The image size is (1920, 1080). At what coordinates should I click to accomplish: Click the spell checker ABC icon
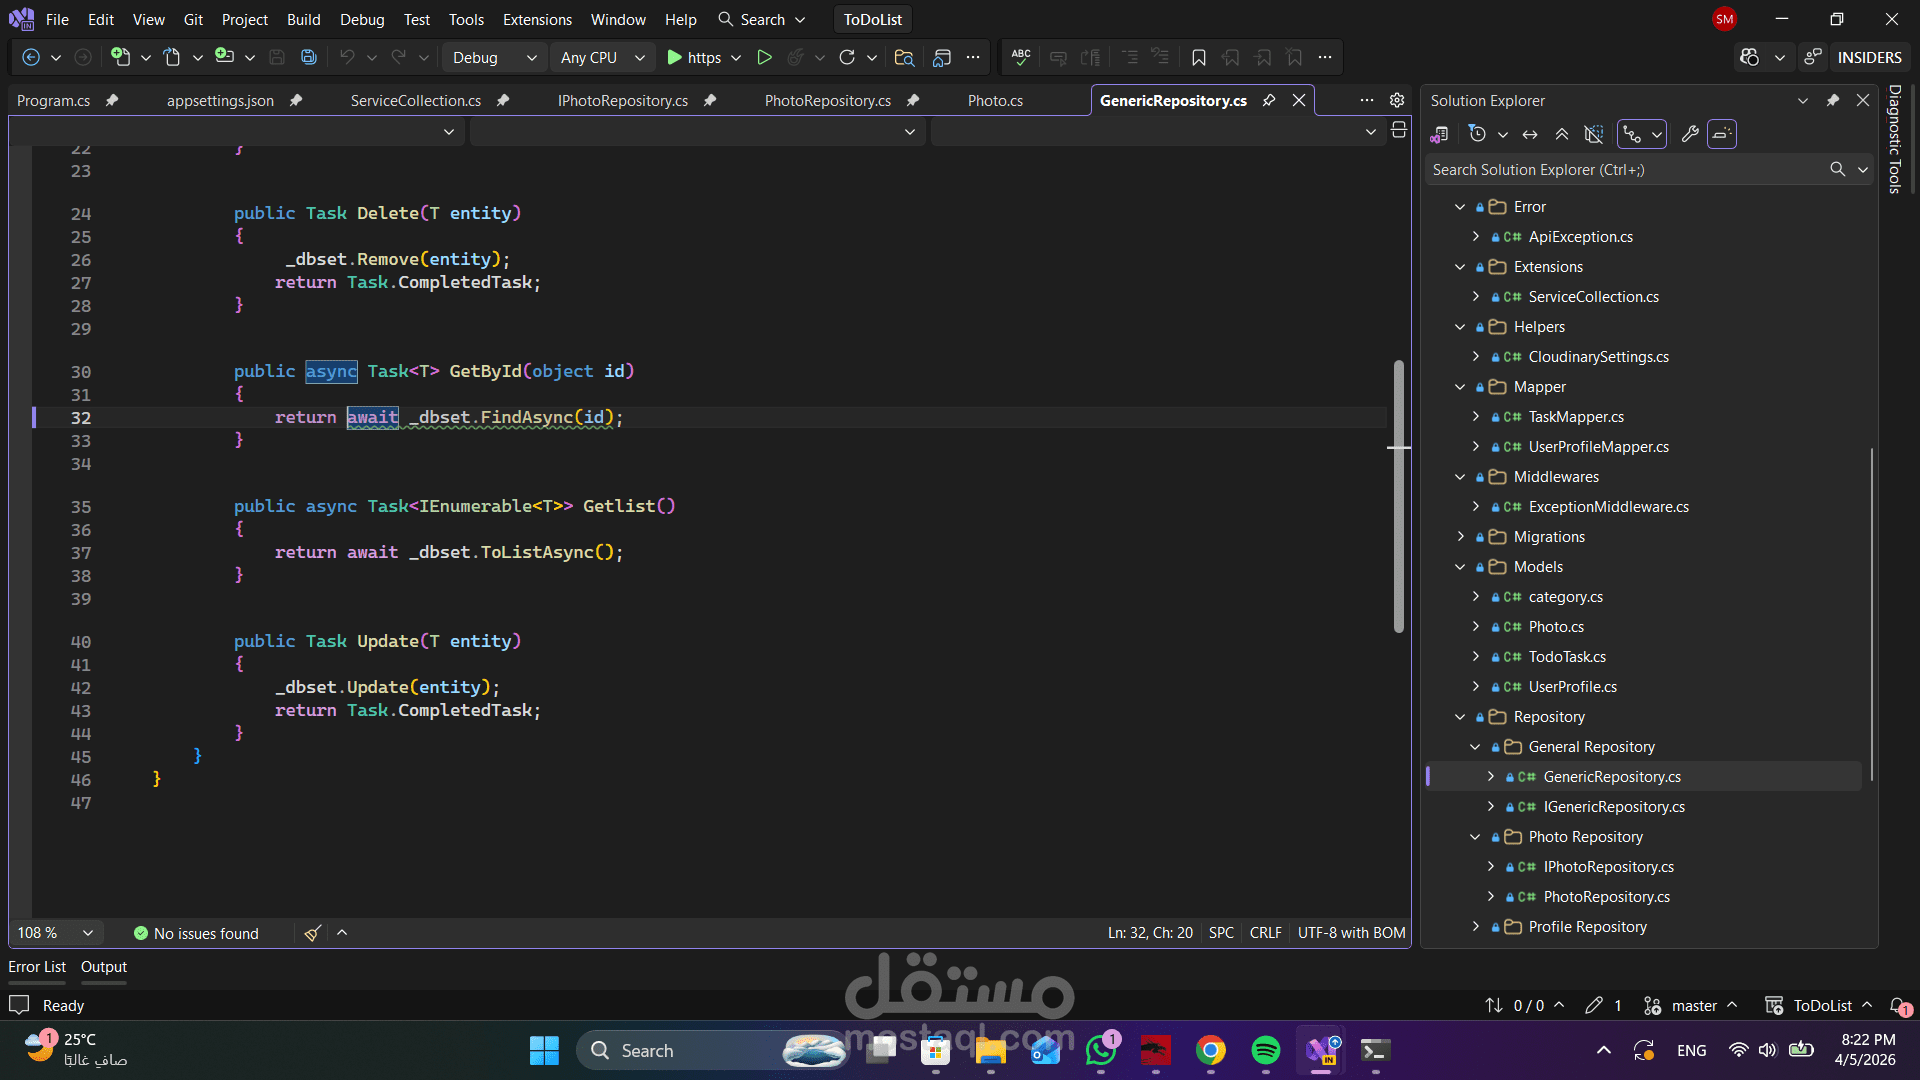(1021, 58)
